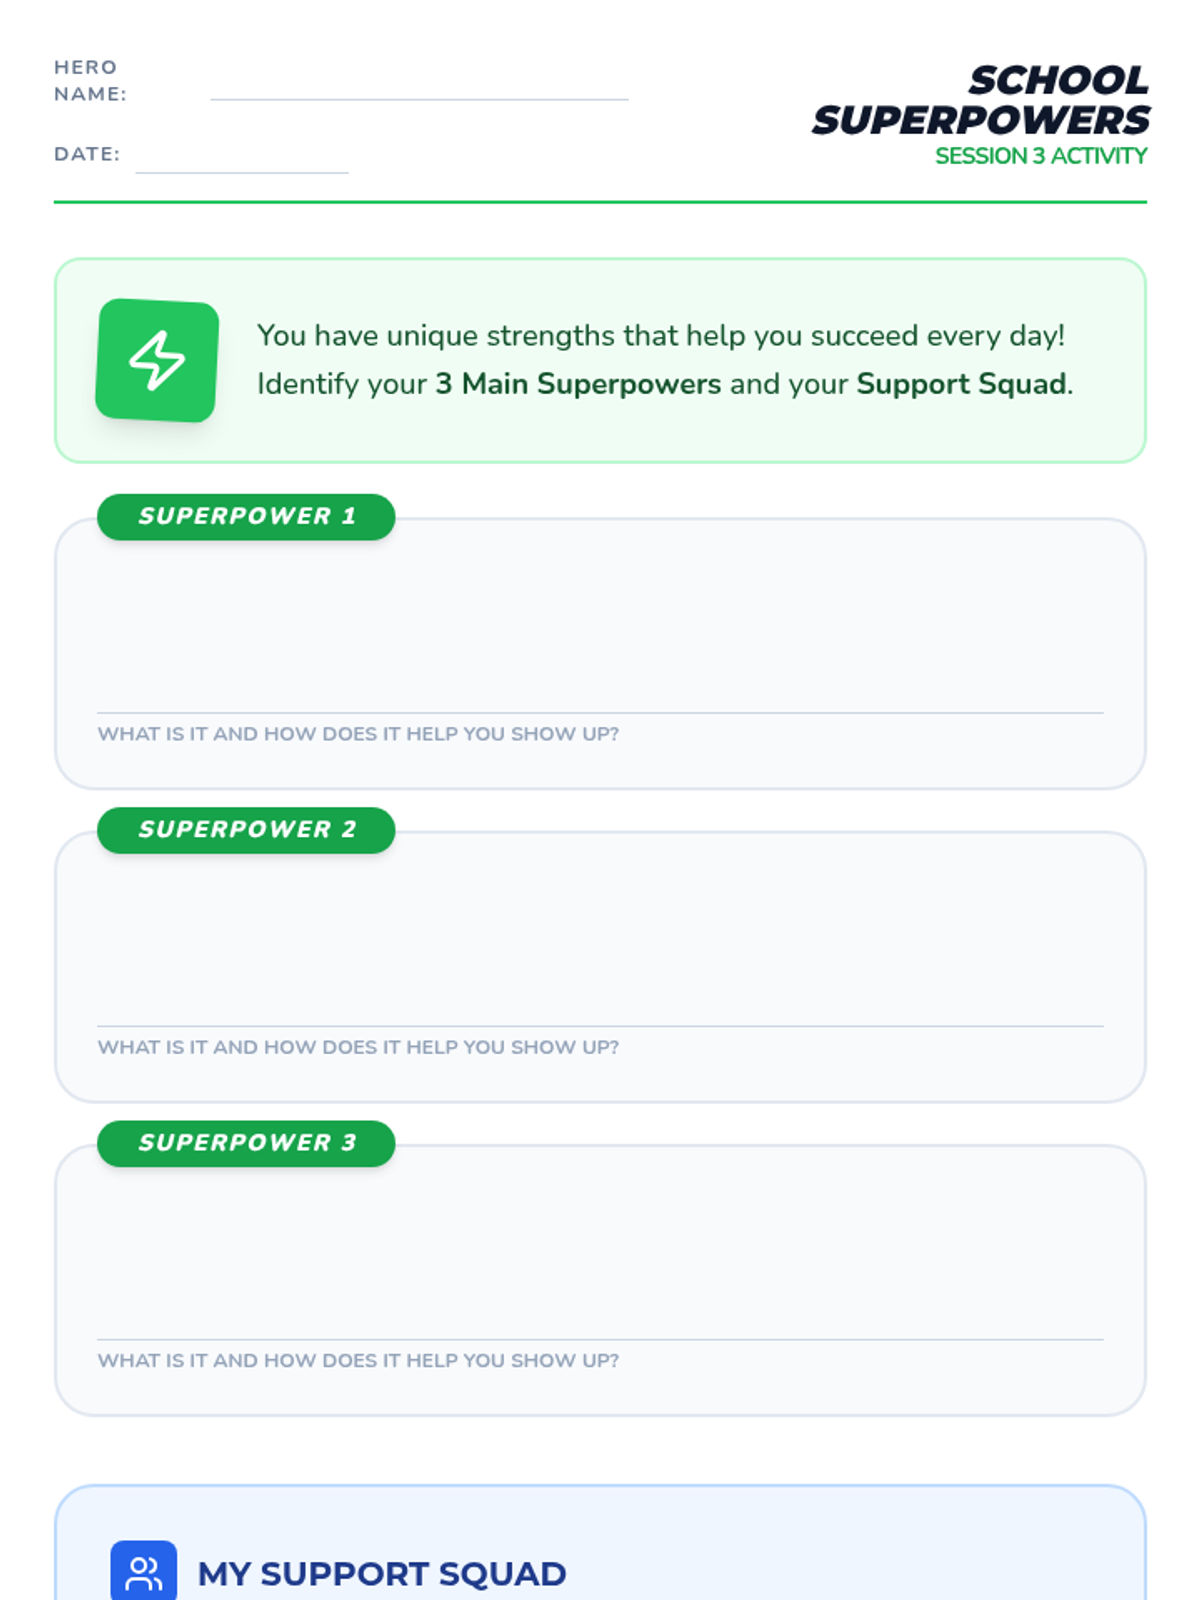Screen dimensions: 1200x1600
Task: Click the My Support Squad heading
Action: 382,1574
